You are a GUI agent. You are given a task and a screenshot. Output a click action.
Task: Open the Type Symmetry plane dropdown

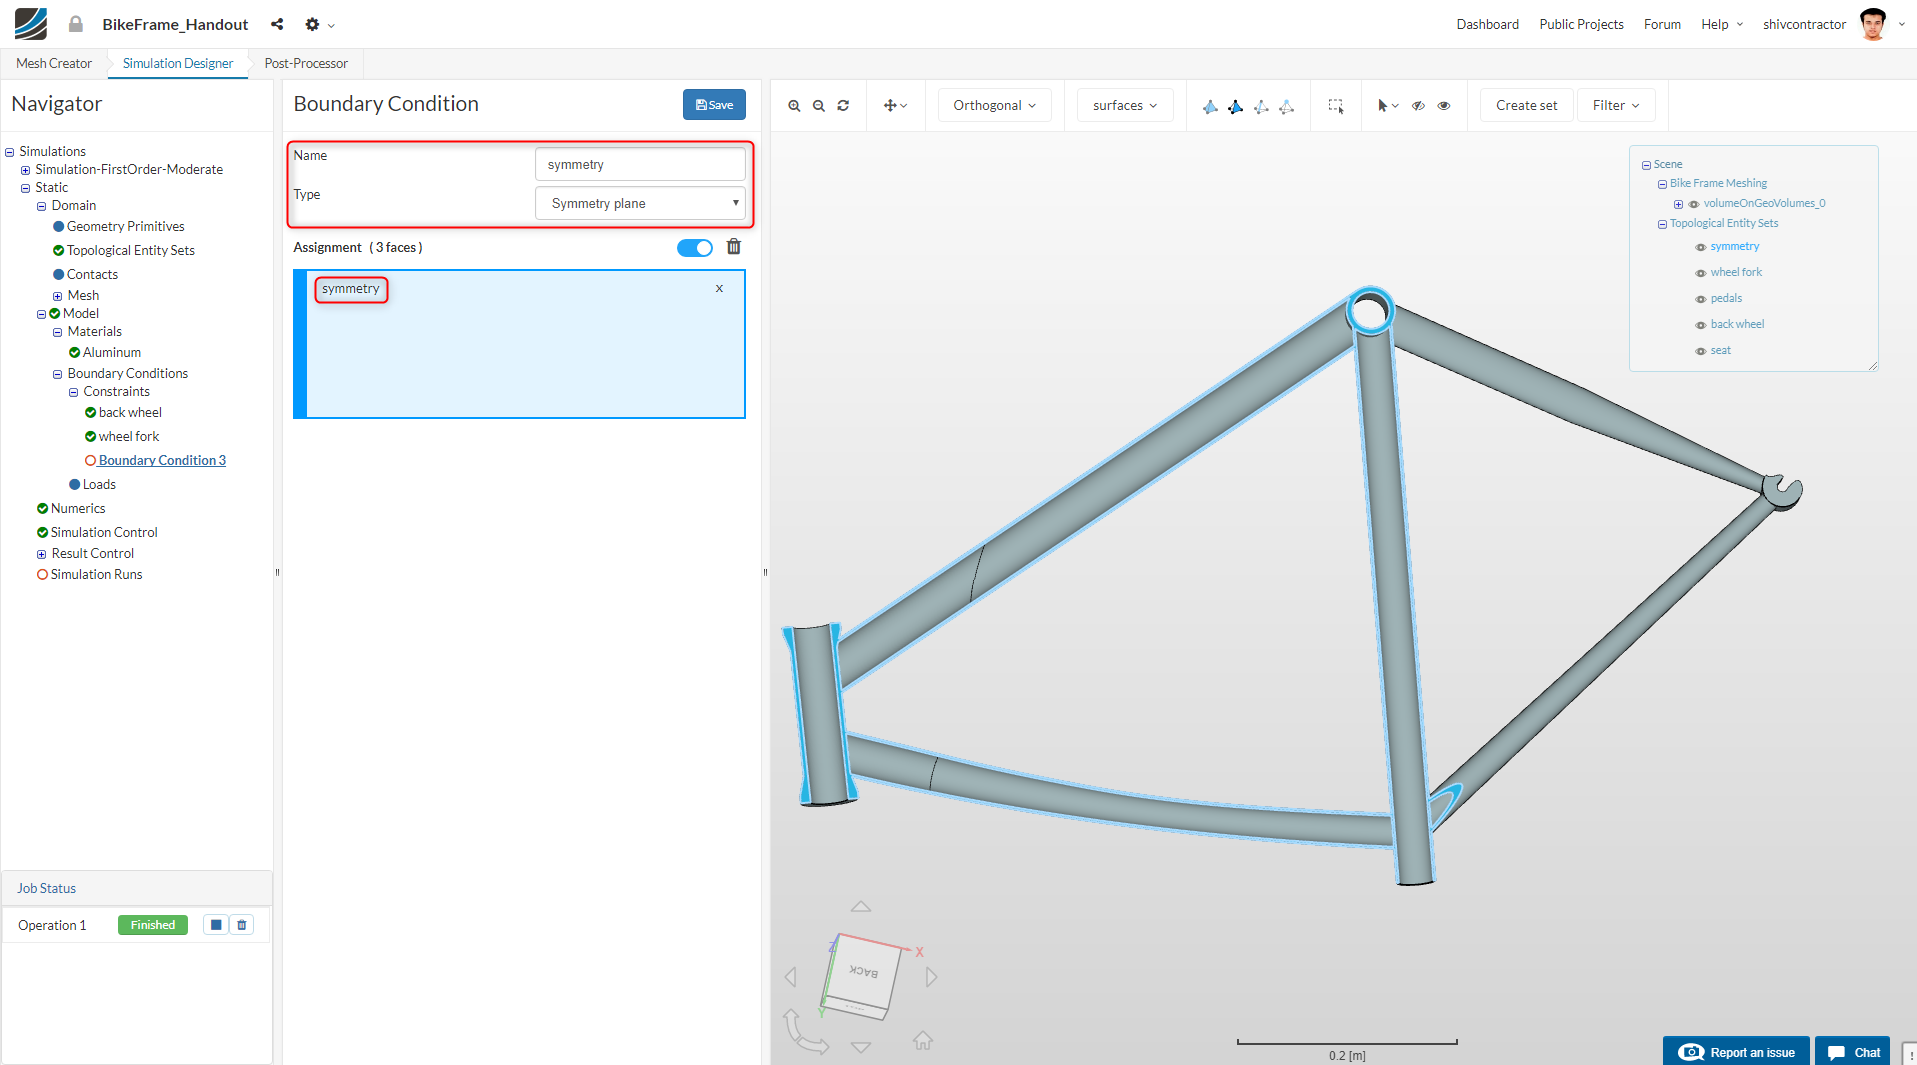pyautogui.click(x=640, y=203)
